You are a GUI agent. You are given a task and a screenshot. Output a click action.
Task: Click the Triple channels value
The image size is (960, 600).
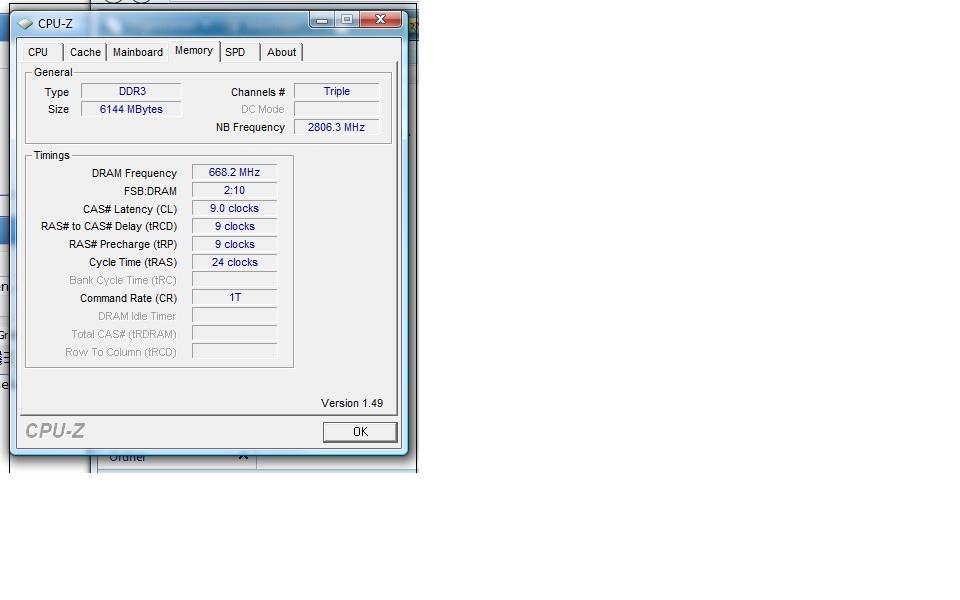[x=337, y=91]
